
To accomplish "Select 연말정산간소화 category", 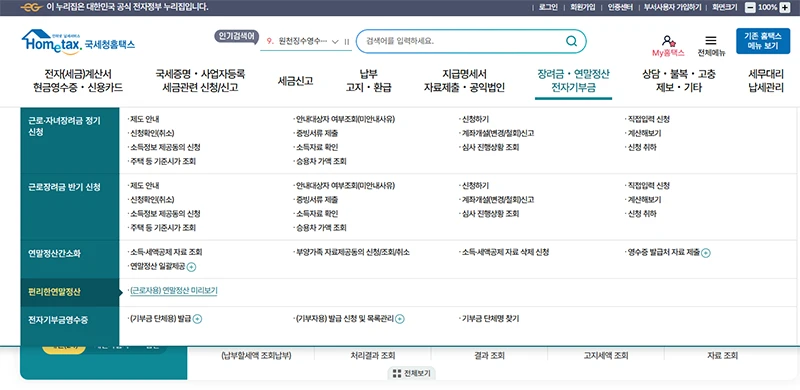I will tap(70, 259).
